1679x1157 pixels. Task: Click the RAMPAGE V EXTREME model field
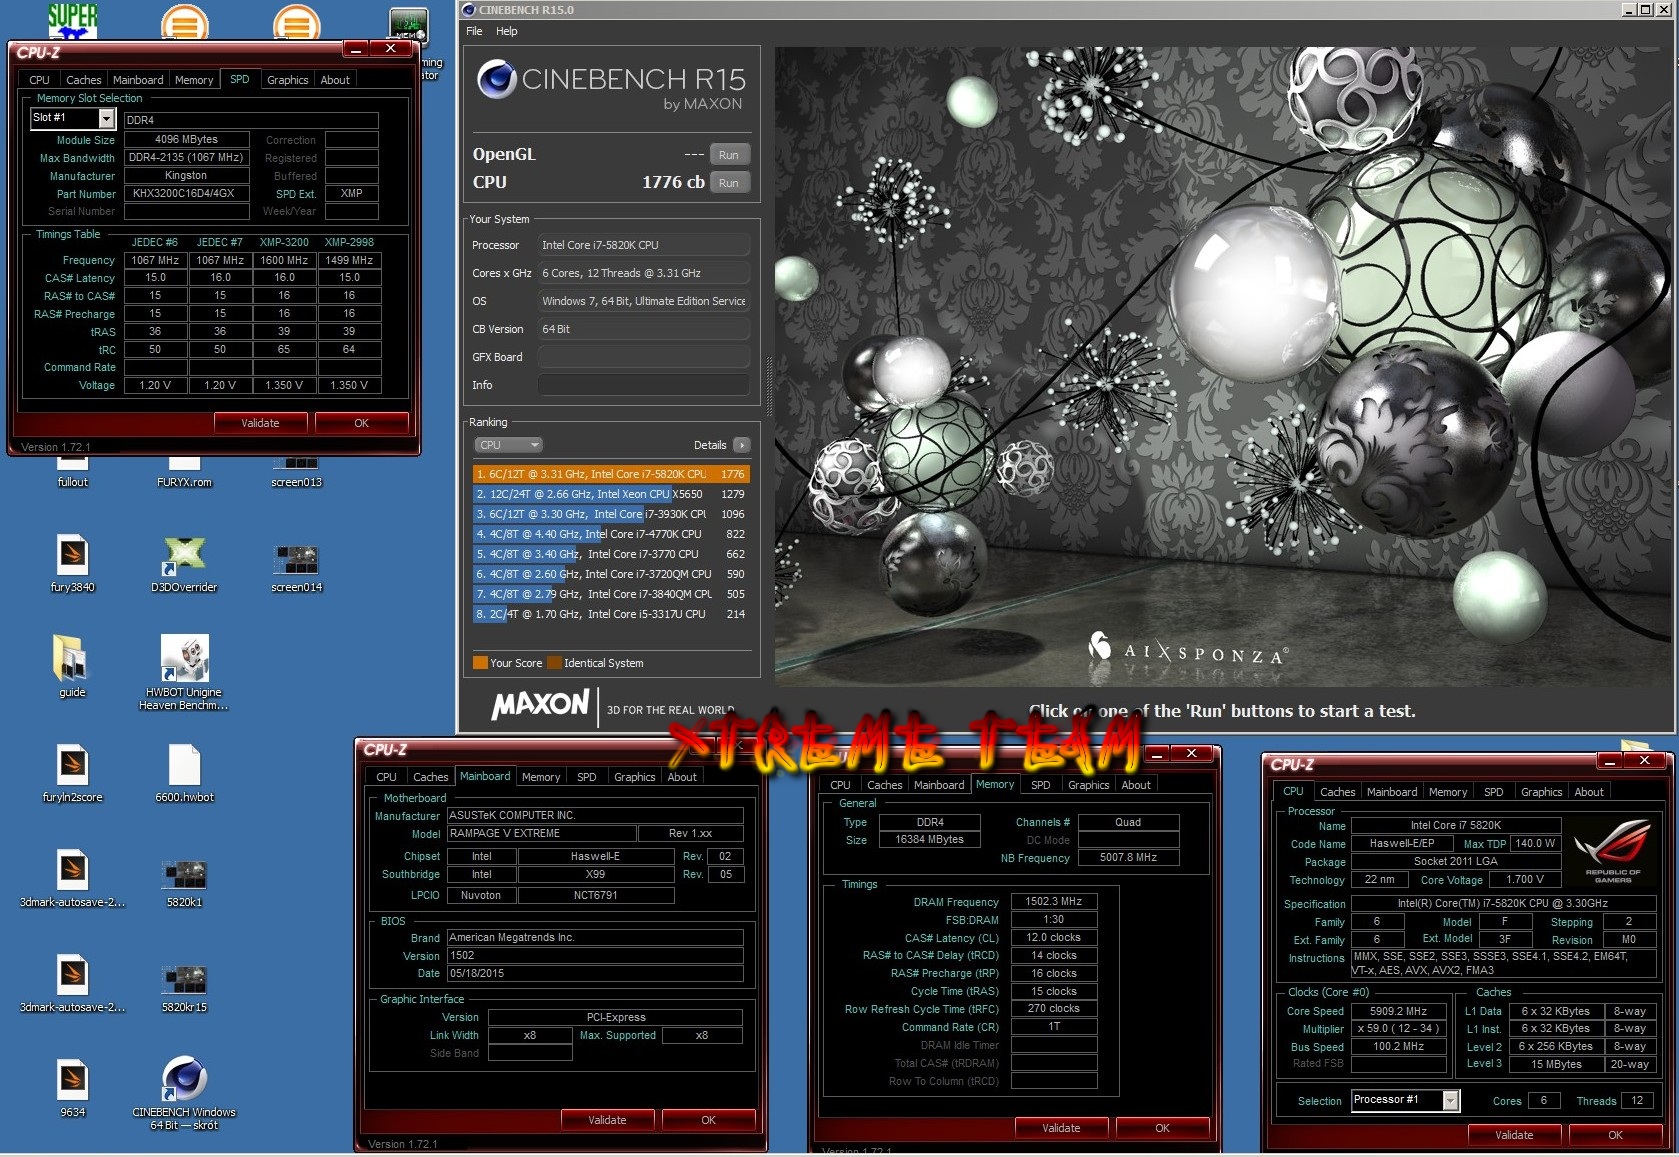(x=540, y=833)
